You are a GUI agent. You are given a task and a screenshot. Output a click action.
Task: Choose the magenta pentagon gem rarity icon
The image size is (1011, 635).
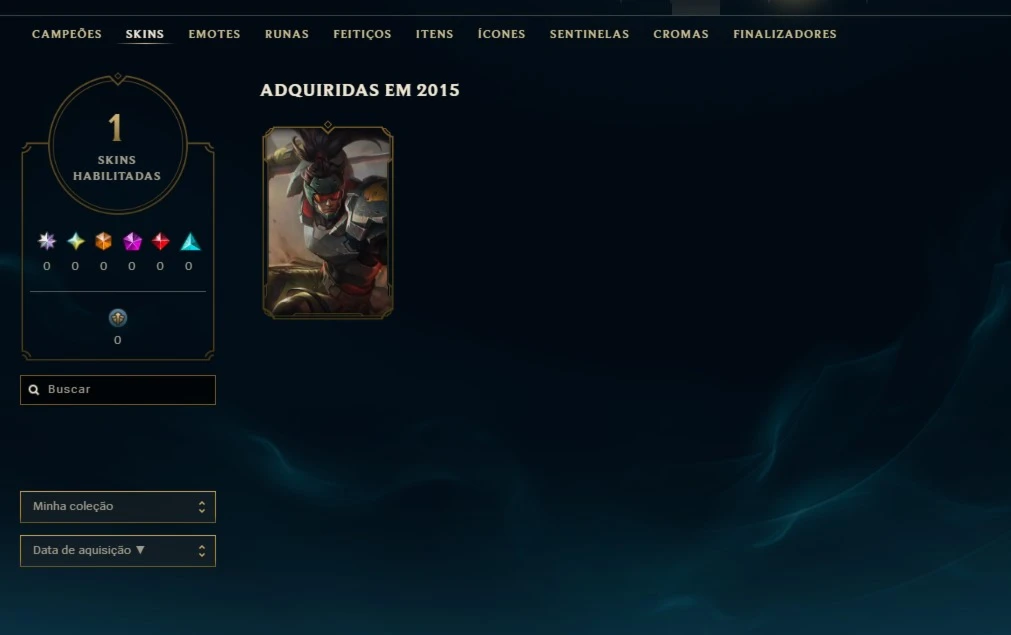(132, 241)
